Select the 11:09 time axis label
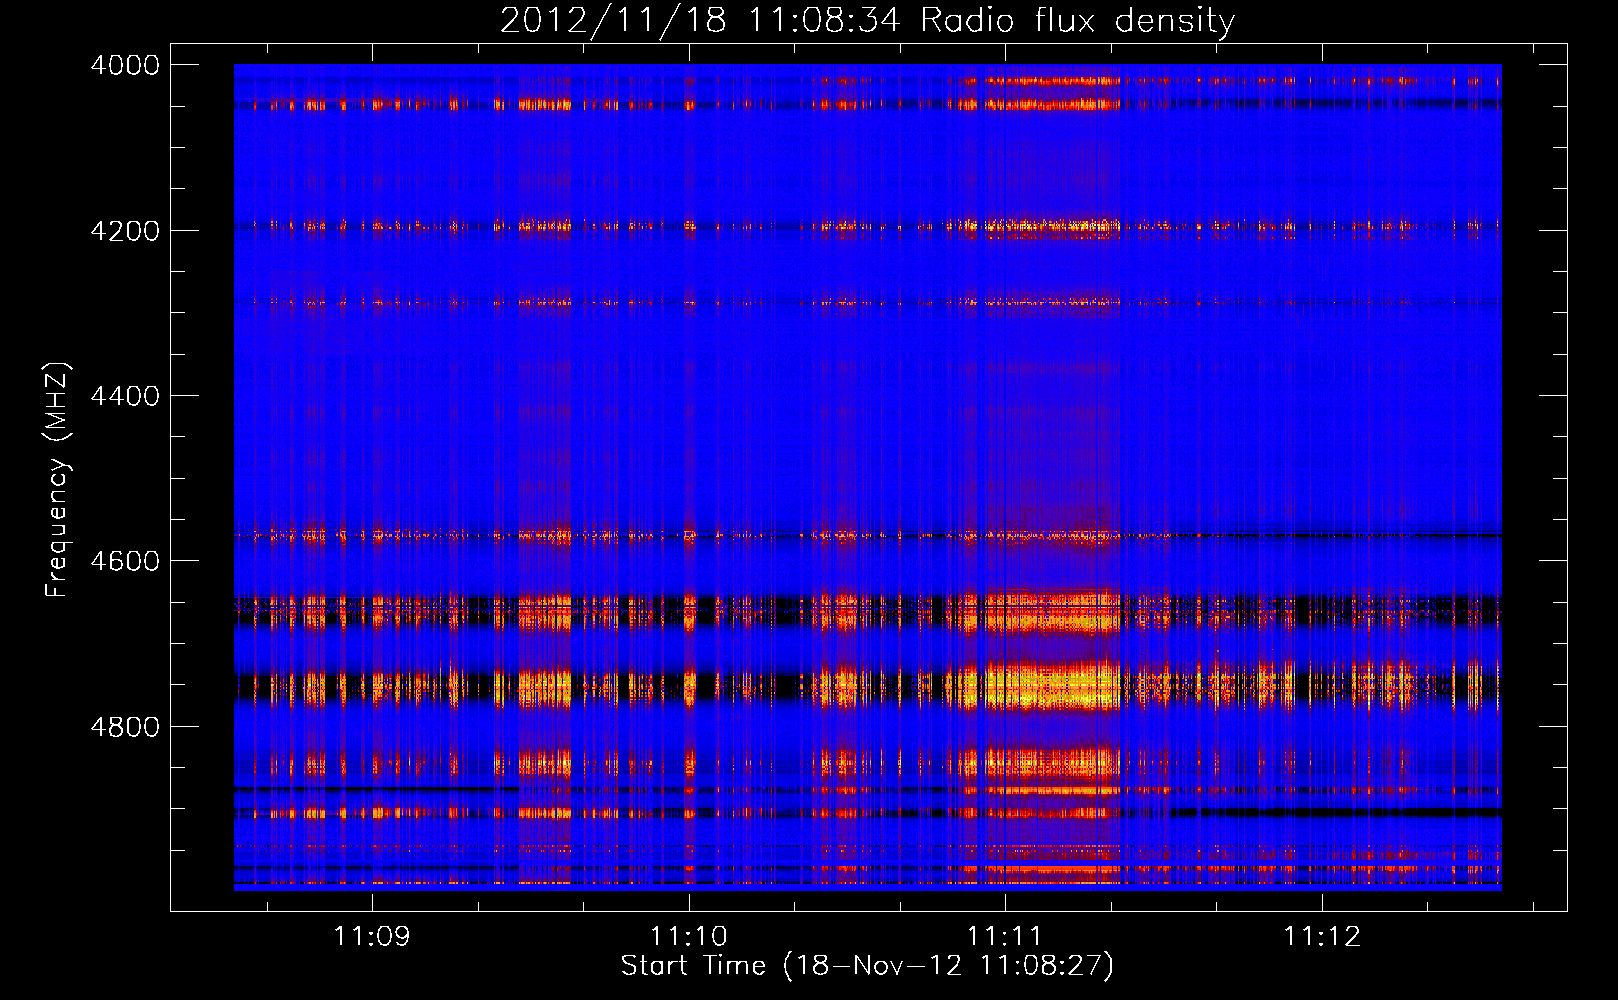The height and width of the screenshot is (1000, 1618). tap(372, 937)
